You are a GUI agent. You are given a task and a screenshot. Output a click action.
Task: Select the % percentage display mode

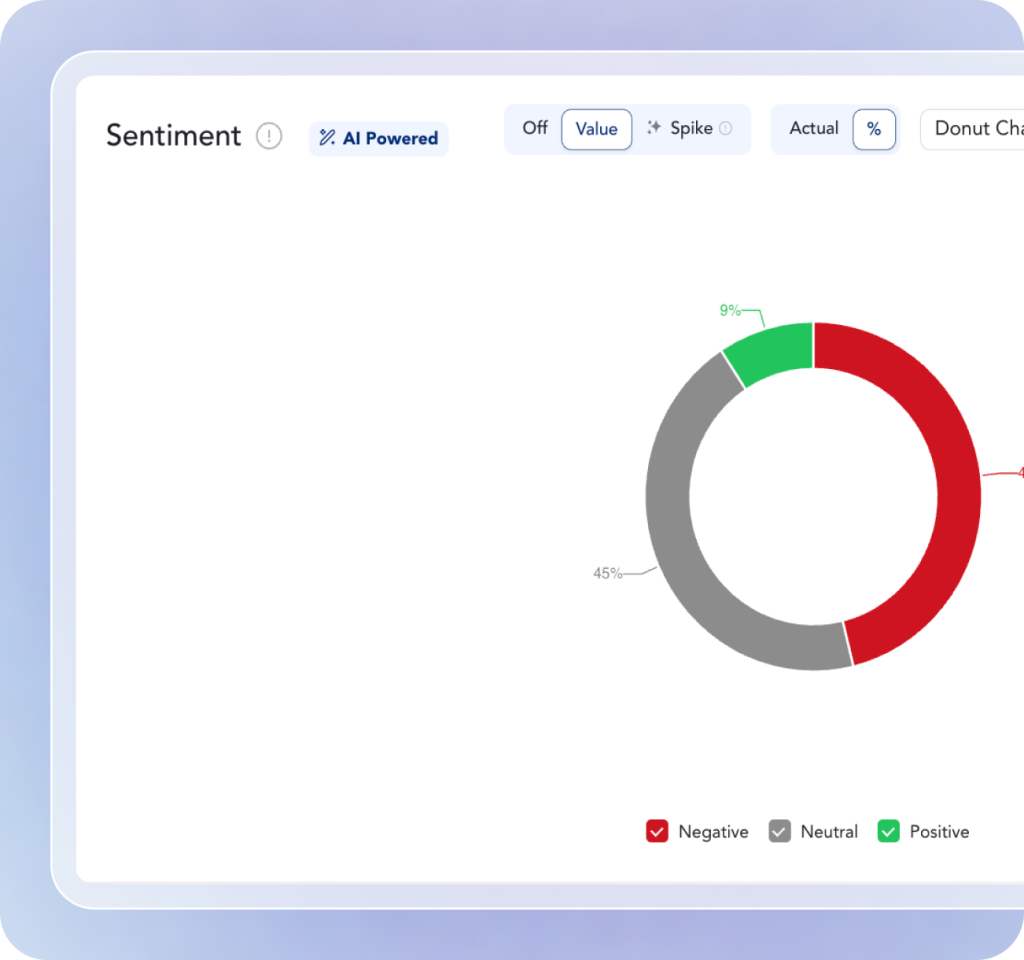[874, 129]
